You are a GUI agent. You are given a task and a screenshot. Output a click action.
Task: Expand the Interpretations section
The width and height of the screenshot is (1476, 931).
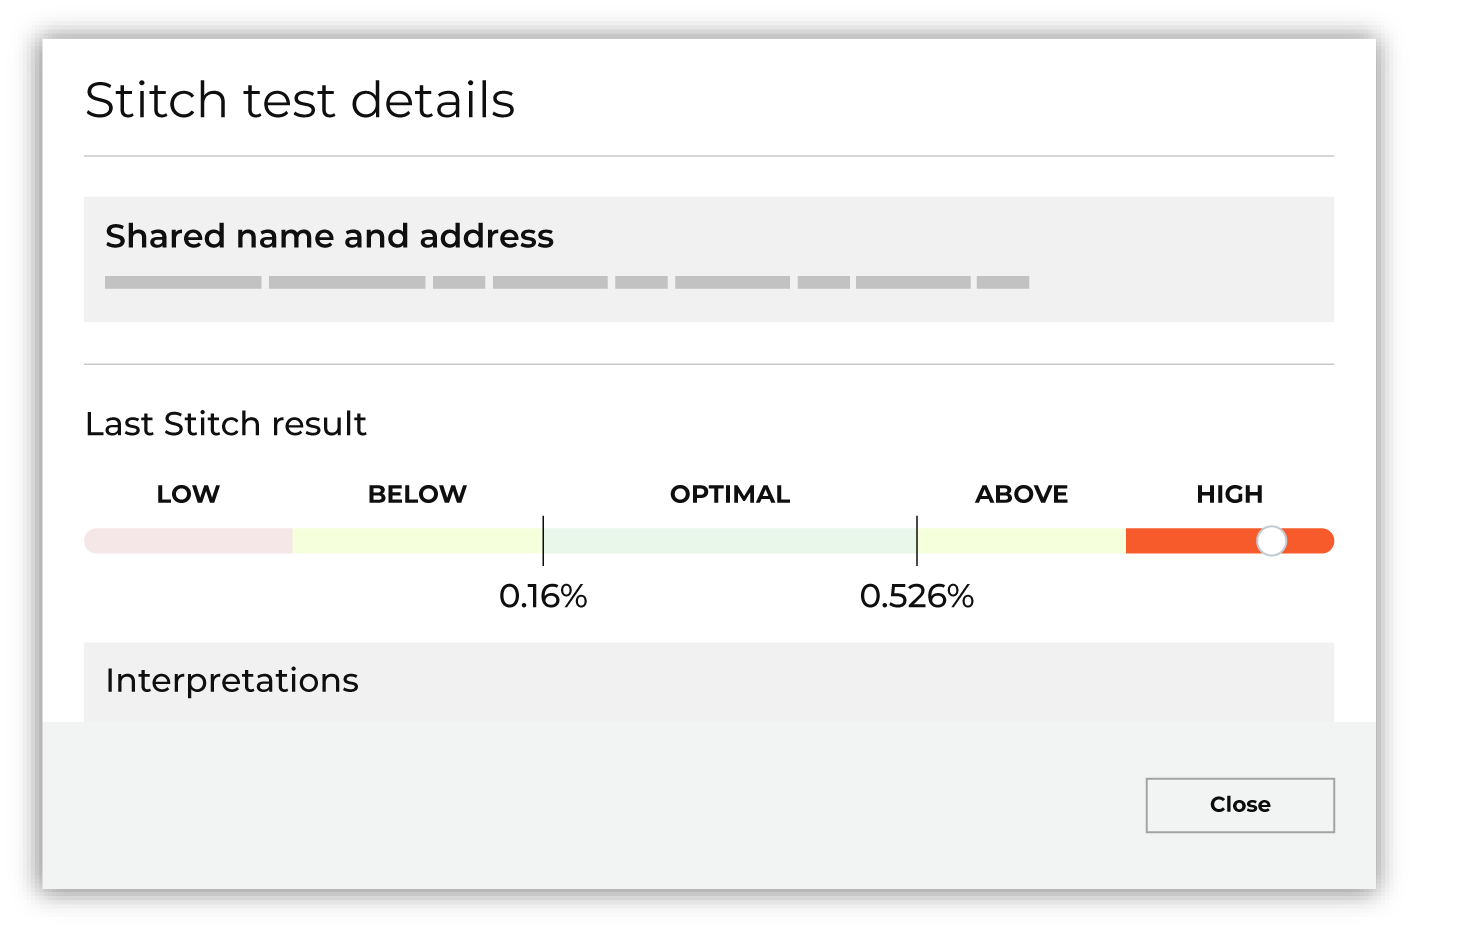click(x=232, y=680)
